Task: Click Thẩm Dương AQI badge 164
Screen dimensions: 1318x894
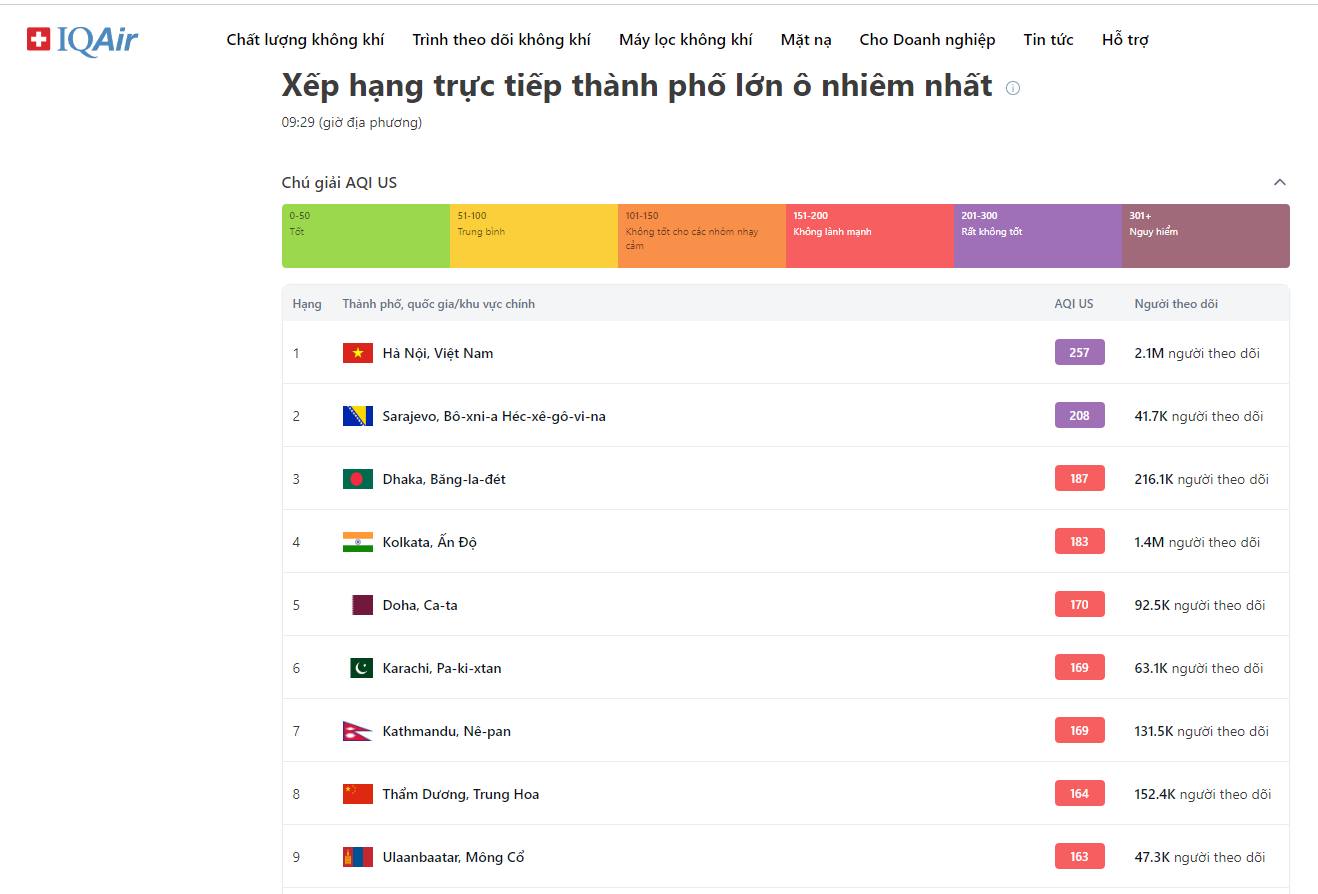Action: (x=1080, y=793)
